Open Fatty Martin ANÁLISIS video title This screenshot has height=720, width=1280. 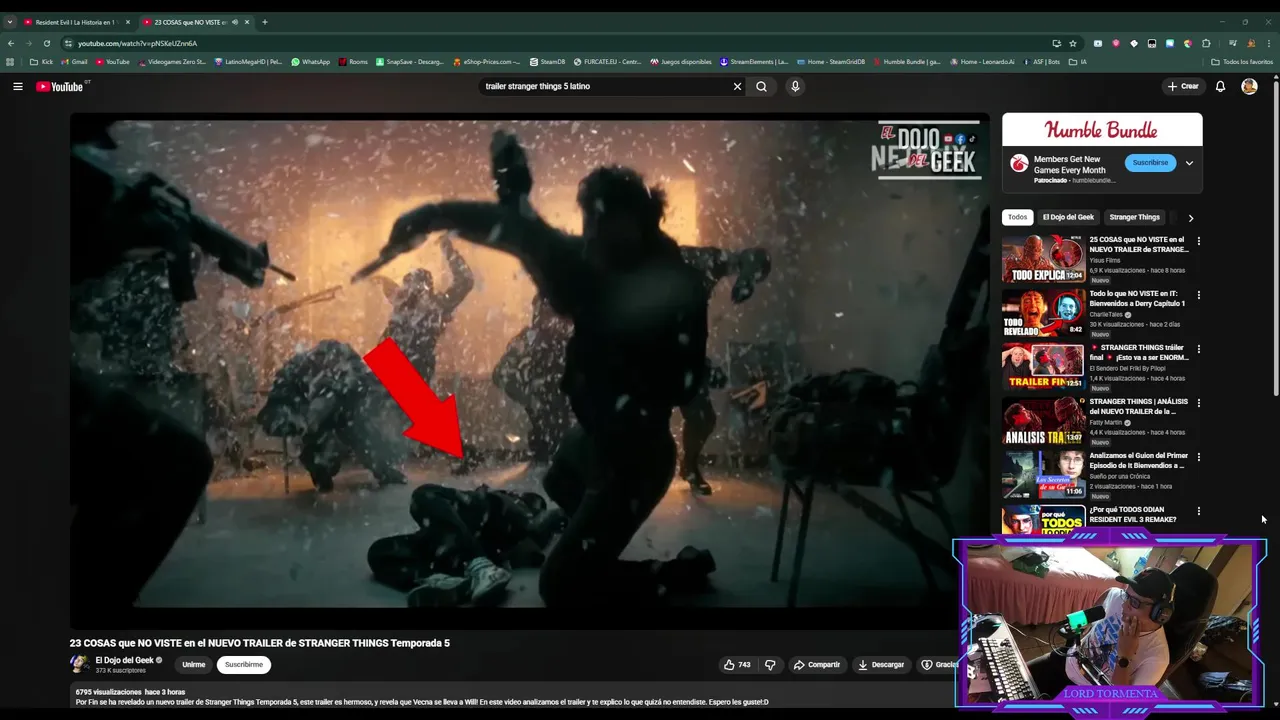click(1139, 406)
